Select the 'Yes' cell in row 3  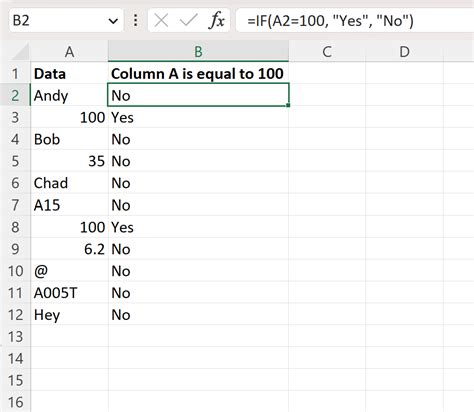coord(198,117)
